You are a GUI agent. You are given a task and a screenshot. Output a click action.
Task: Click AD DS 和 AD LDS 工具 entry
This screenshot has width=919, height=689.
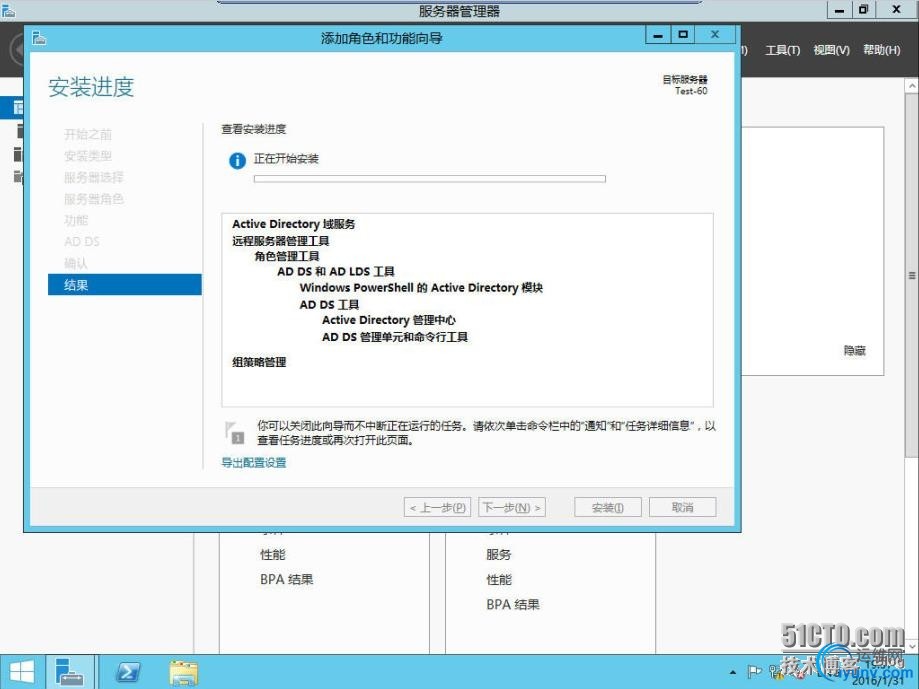(336, 271)
